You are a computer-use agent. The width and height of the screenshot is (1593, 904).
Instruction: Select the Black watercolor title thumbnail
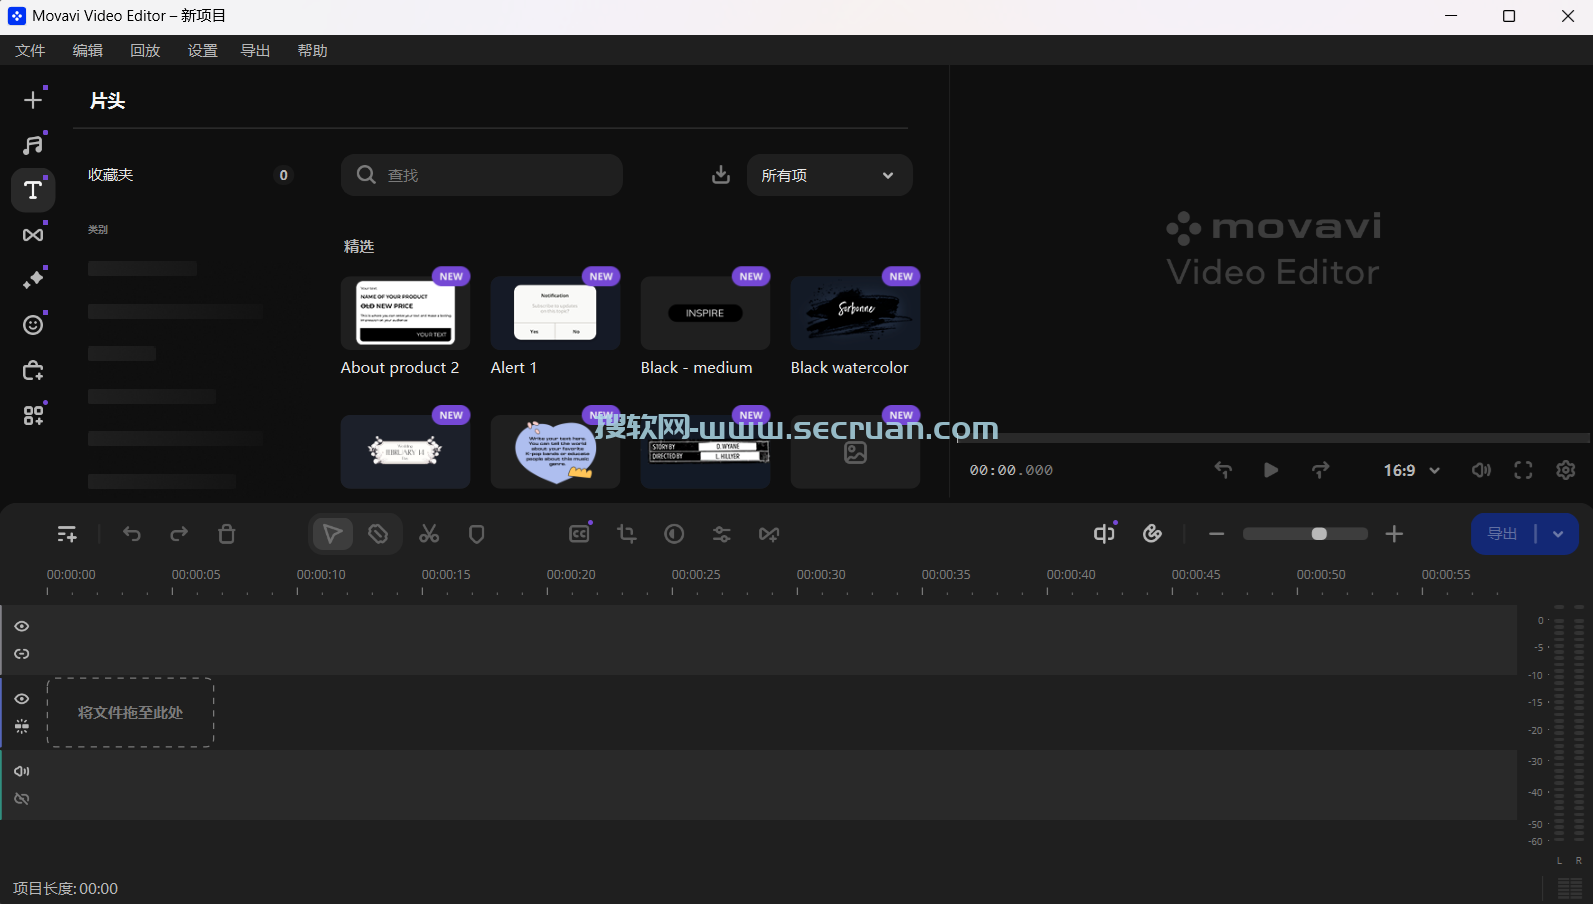(855, 313)
